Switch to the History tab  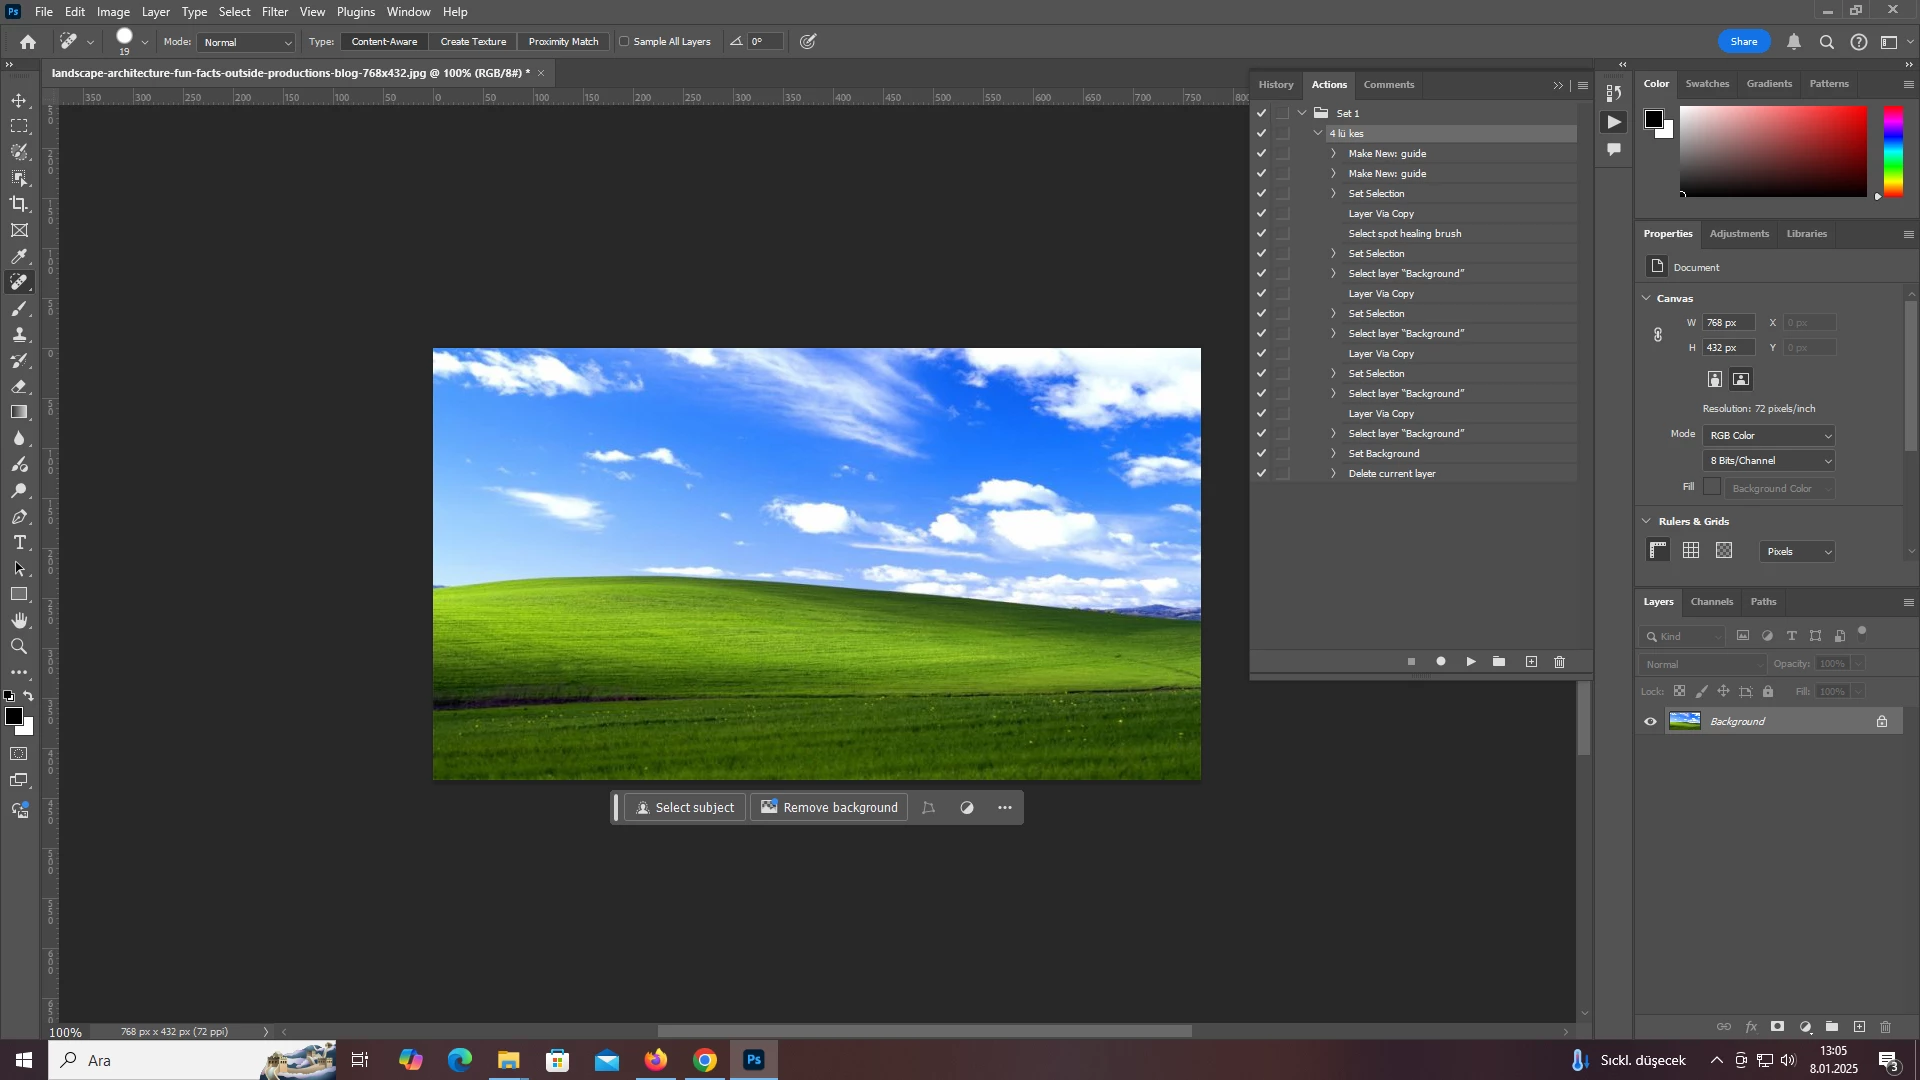[1276, 85]
